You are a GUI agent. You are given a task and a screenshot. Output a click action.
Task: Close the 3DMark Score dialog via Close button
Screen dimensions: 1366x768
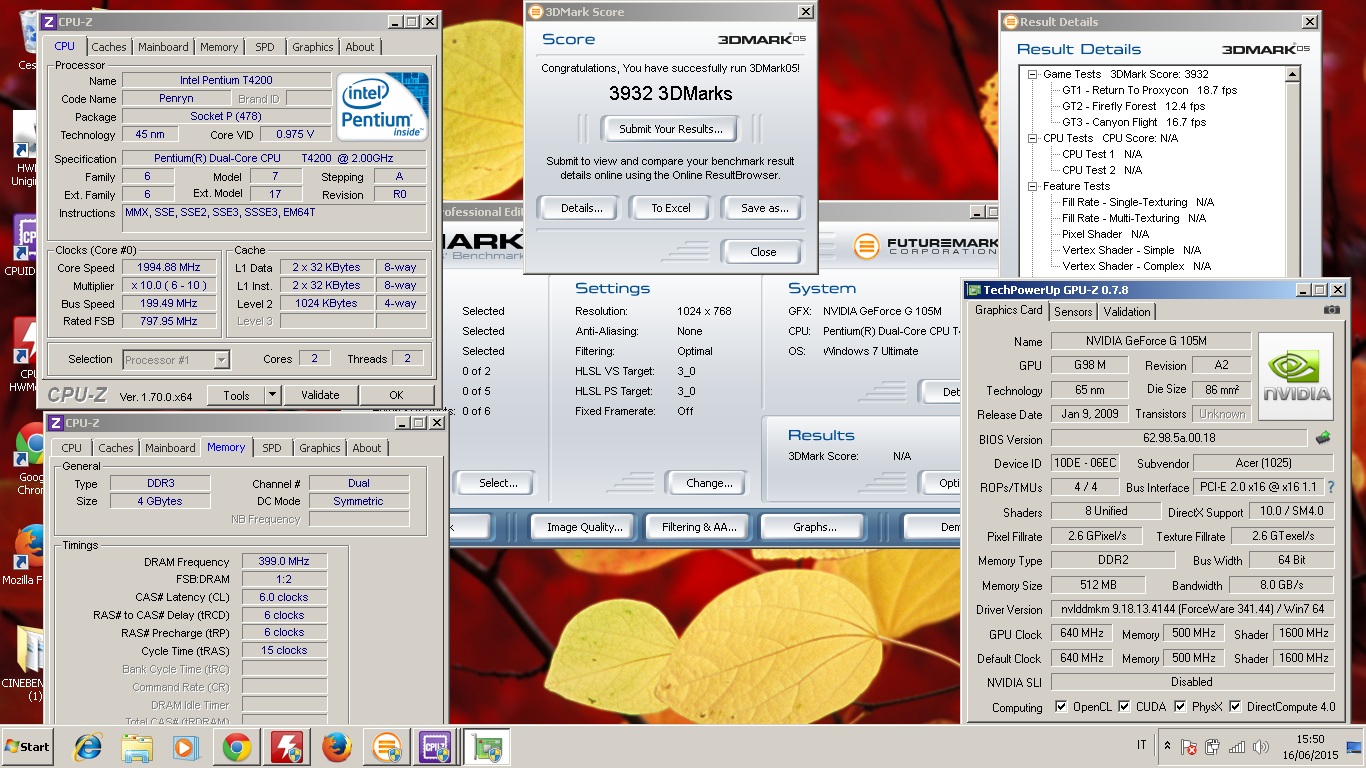[763, 252]
